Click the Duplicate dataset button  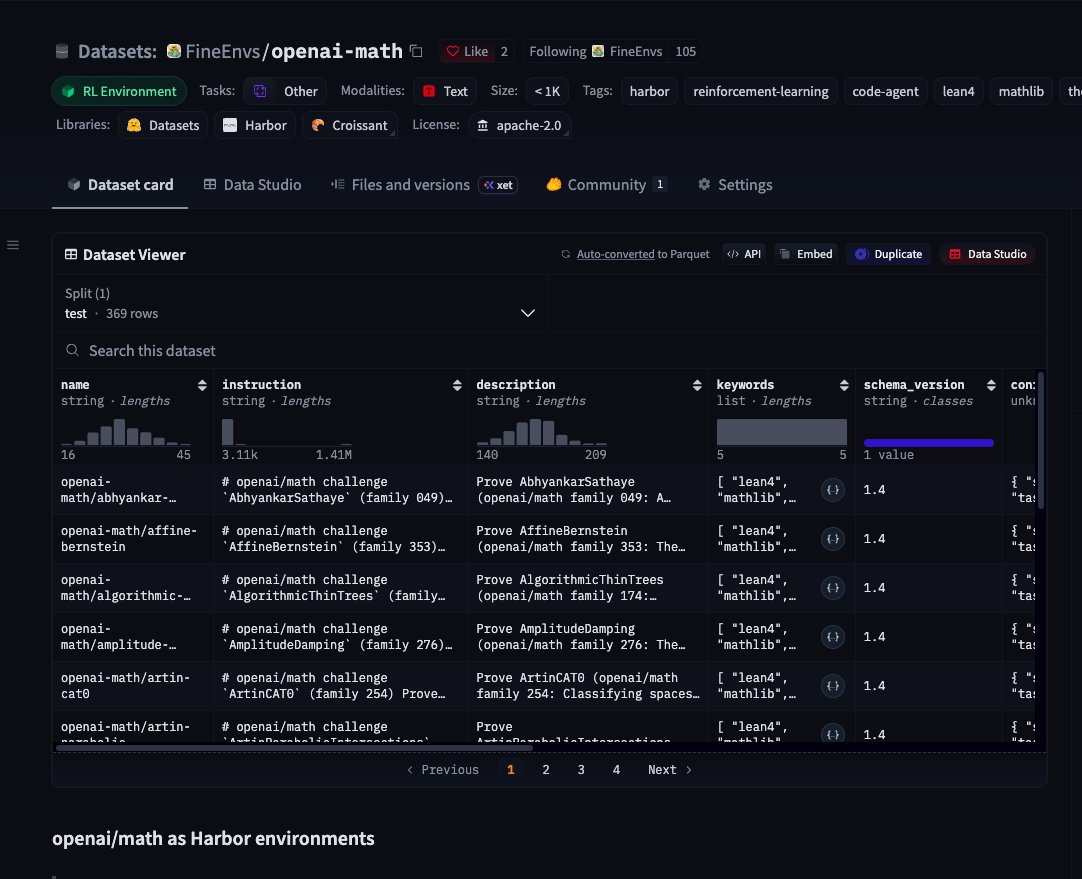888,254
